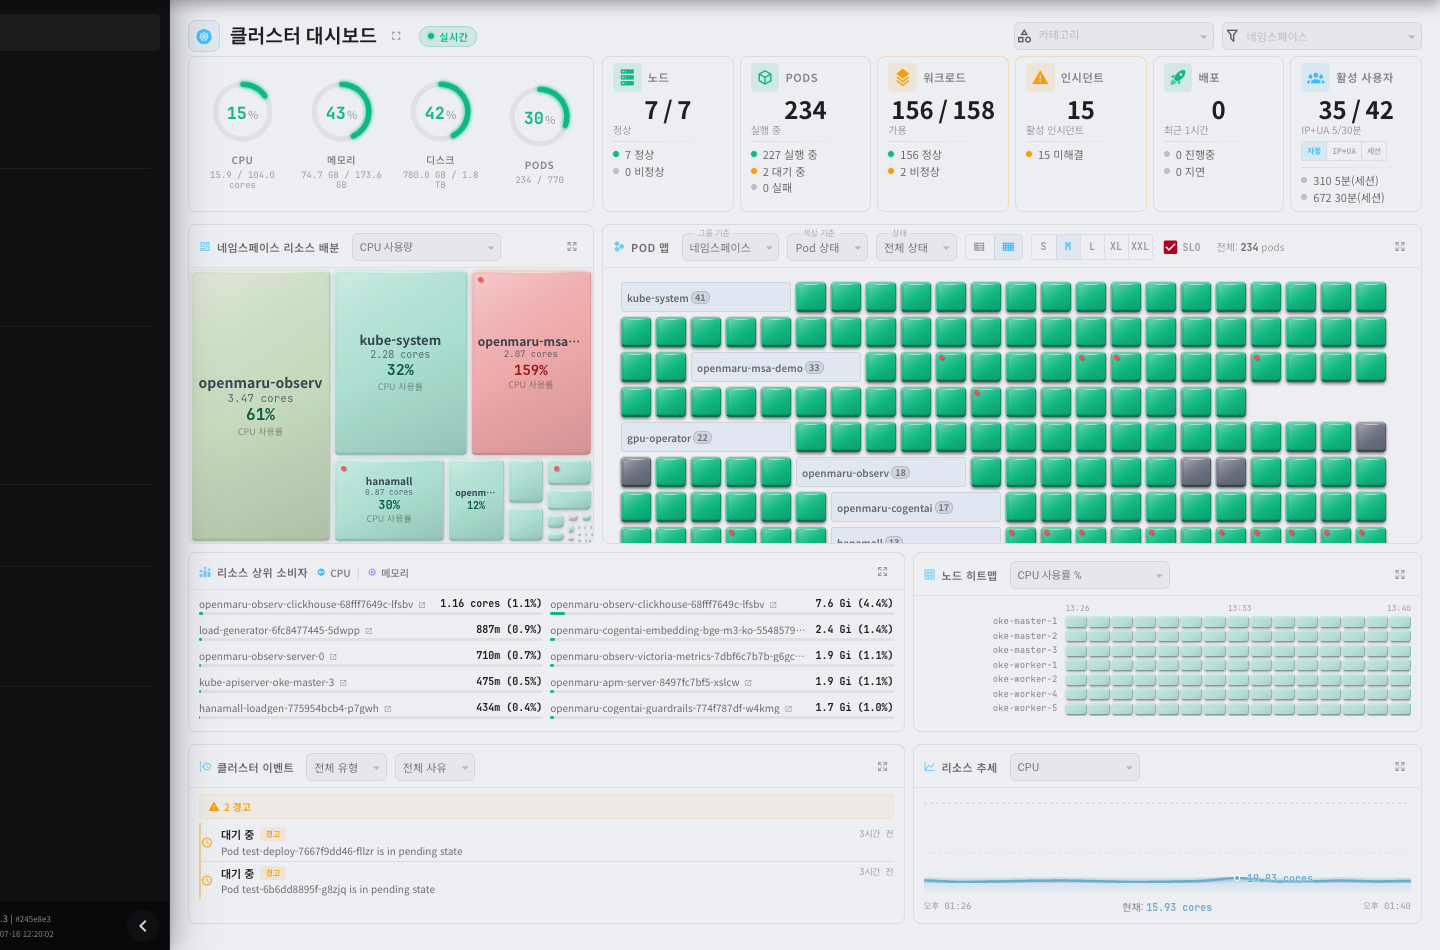Click the Kubernetes dashboard logo icon
The height and width of the screenshot is (950, 1440).
click(x=204, y=36)
